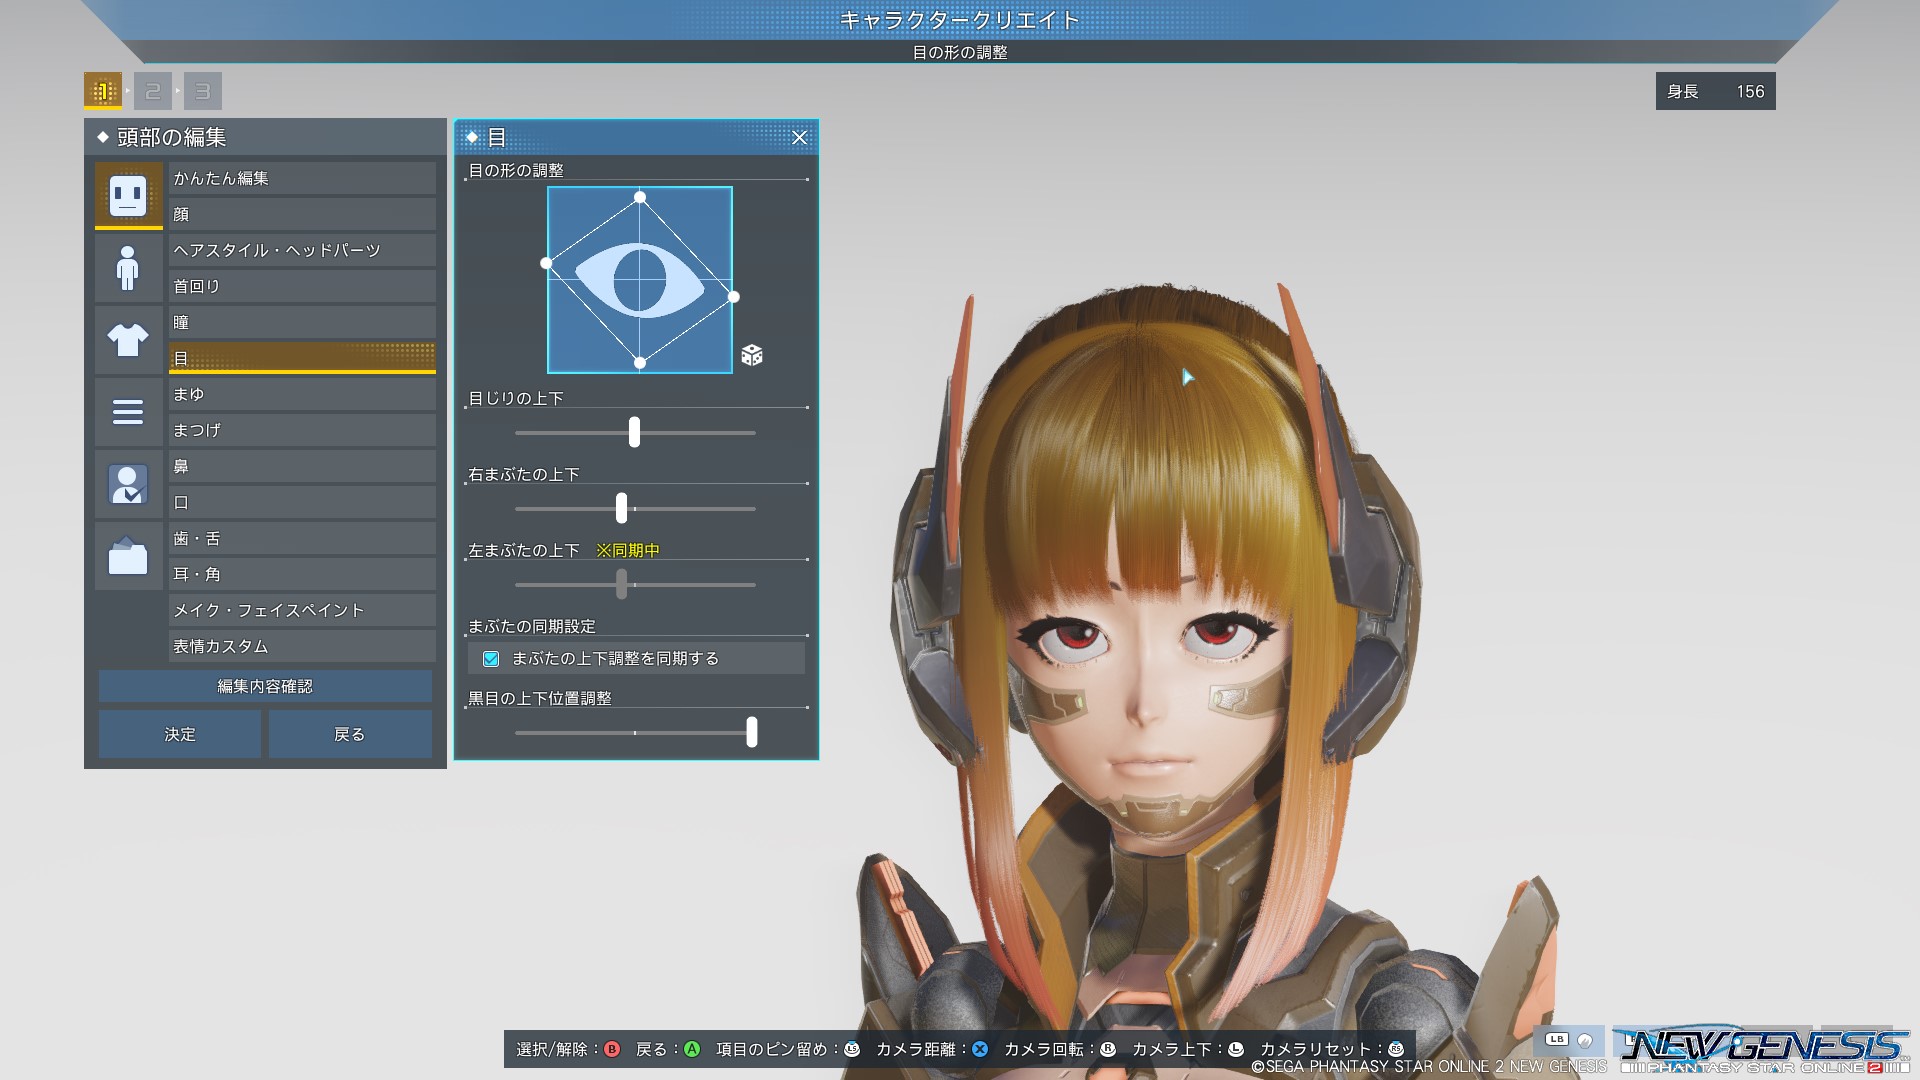This screenshot has width=1920, height=1080.
Task: Close the 目 eye panel
Action: 799,138
